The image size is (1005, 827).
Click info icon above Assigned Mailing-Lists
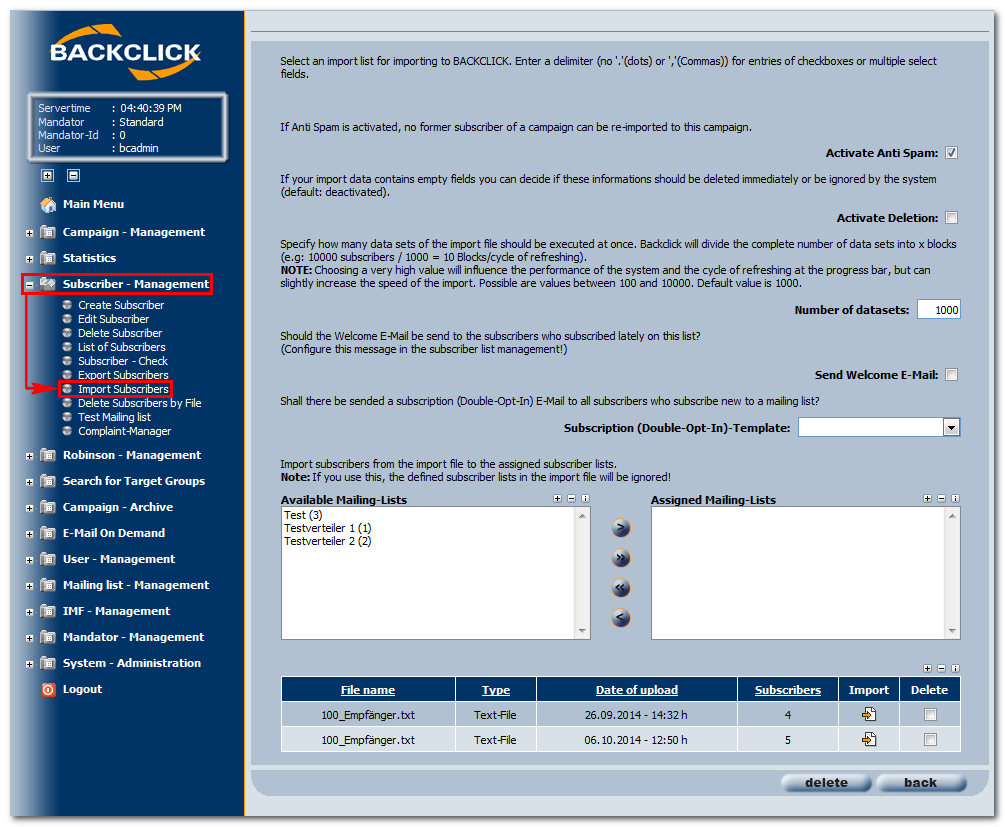(x=956, y=499)
